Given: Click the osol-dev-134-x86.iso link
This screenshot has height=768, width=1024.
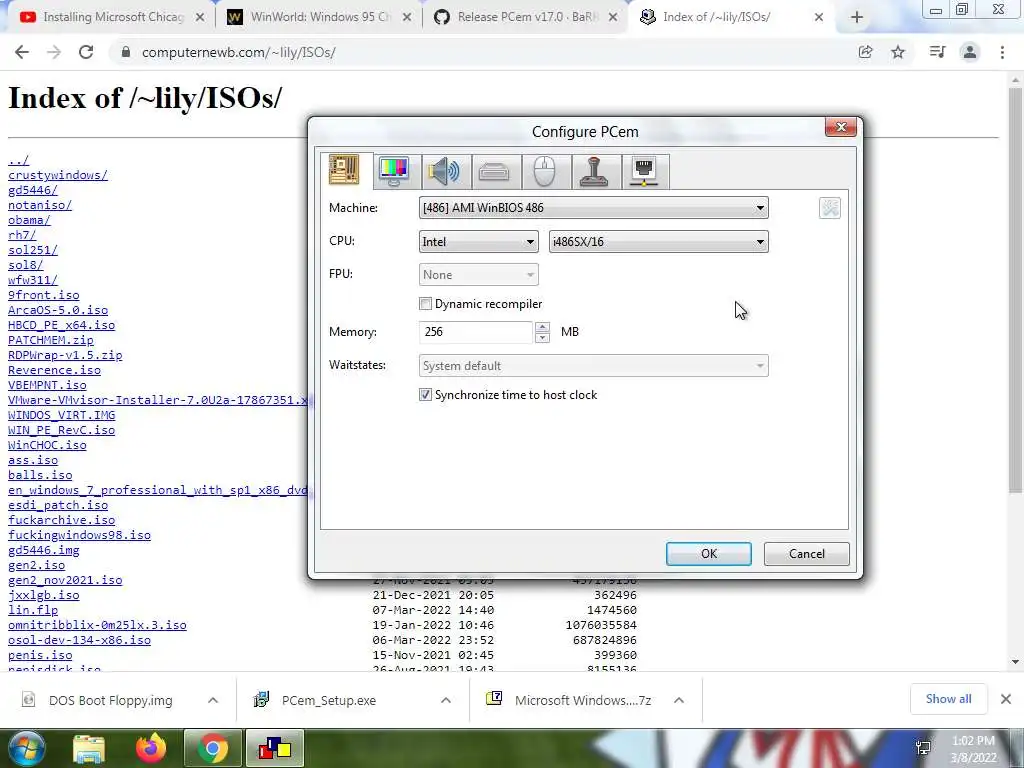Looking at the screenshot, I should 79,640.
